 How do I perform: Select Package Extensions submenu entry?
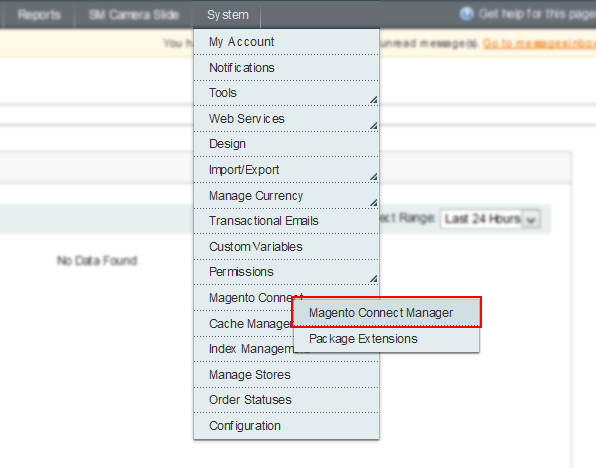387,339
